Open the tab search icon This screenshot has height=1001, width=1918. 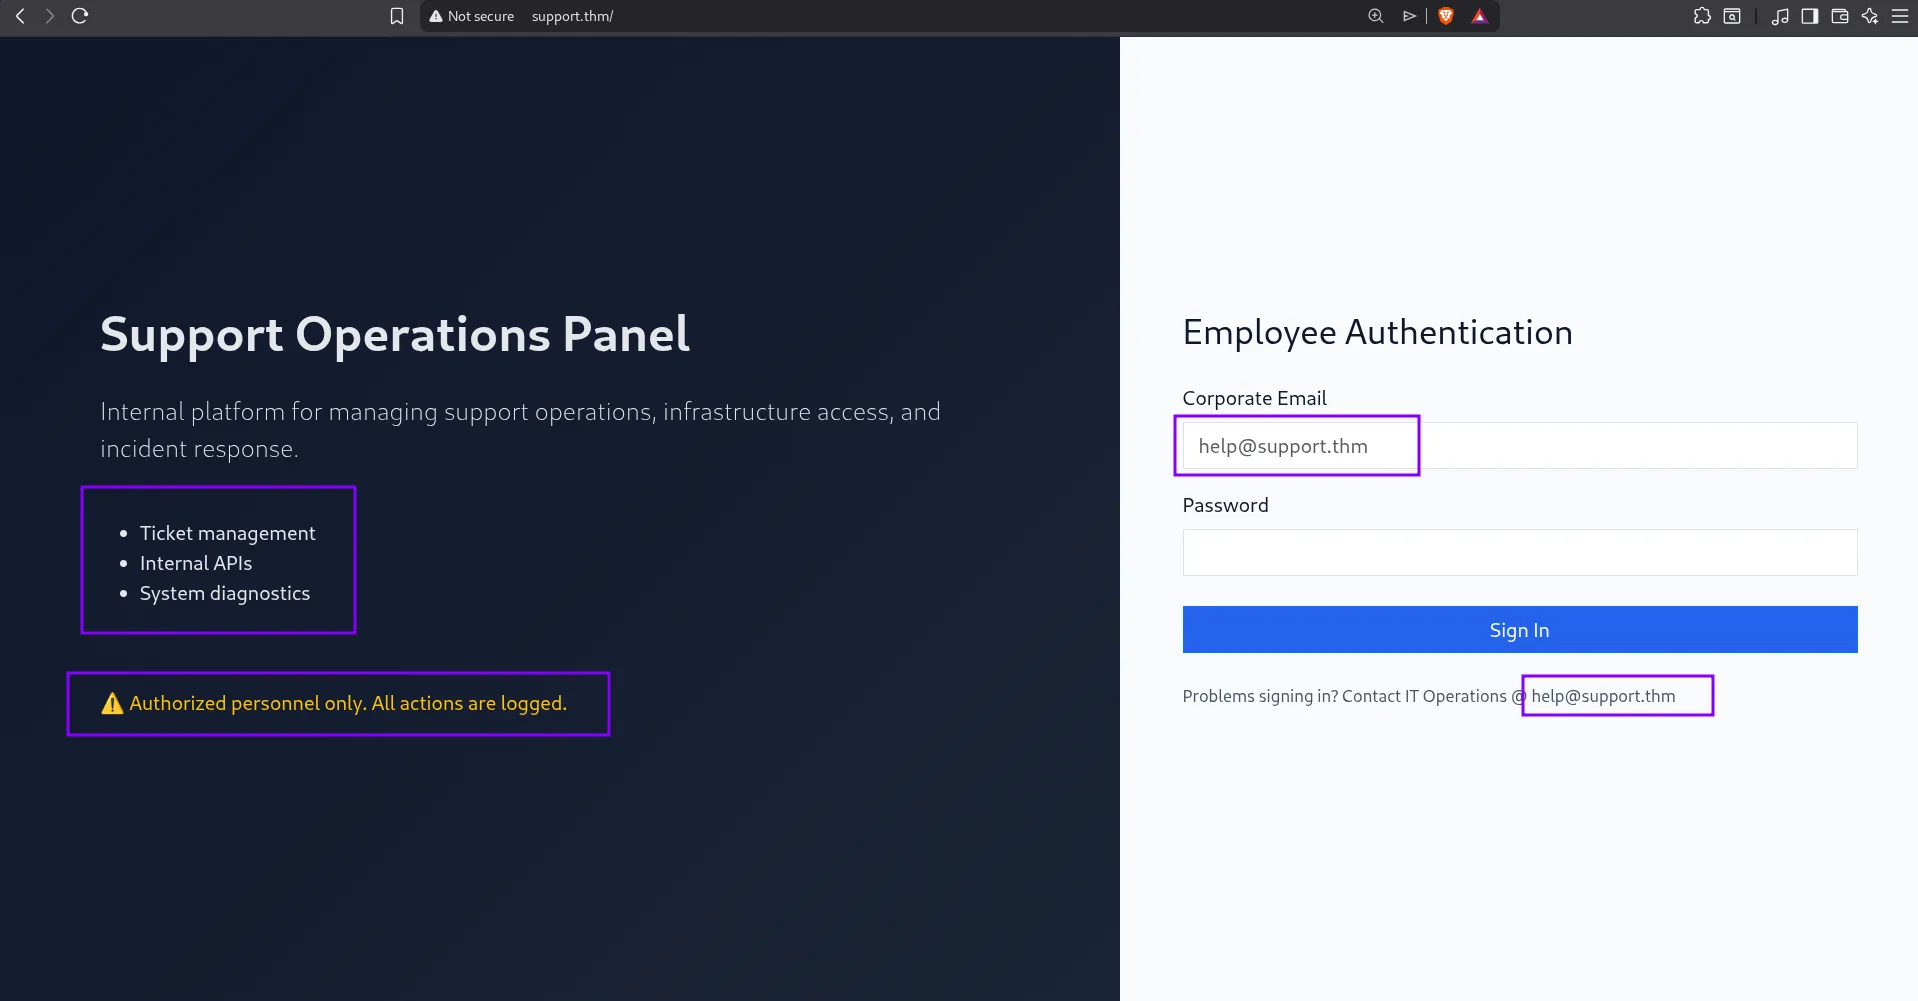(x=1732, y=16)
